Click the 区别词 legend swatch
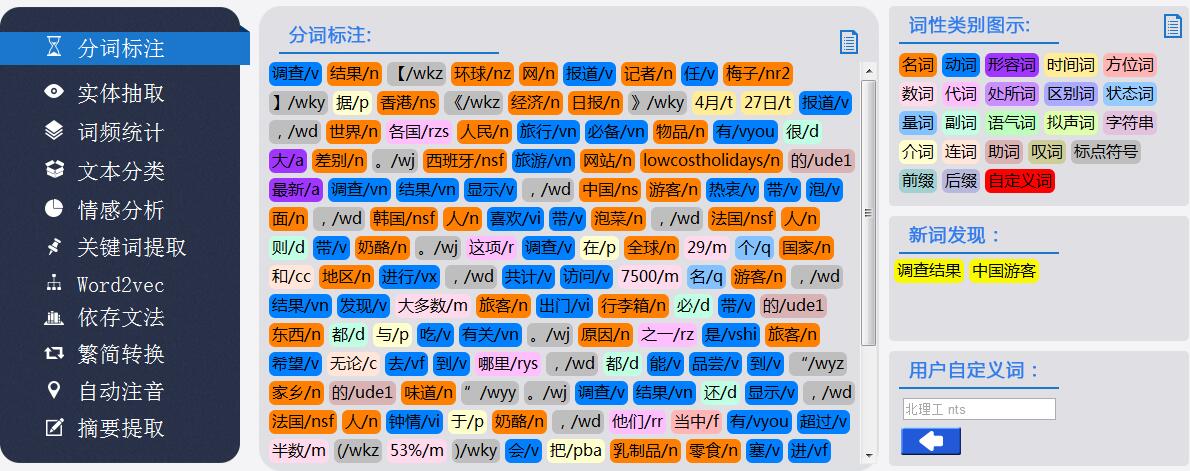This screenshot has width=1190, height=471. tap(1070, 94)
